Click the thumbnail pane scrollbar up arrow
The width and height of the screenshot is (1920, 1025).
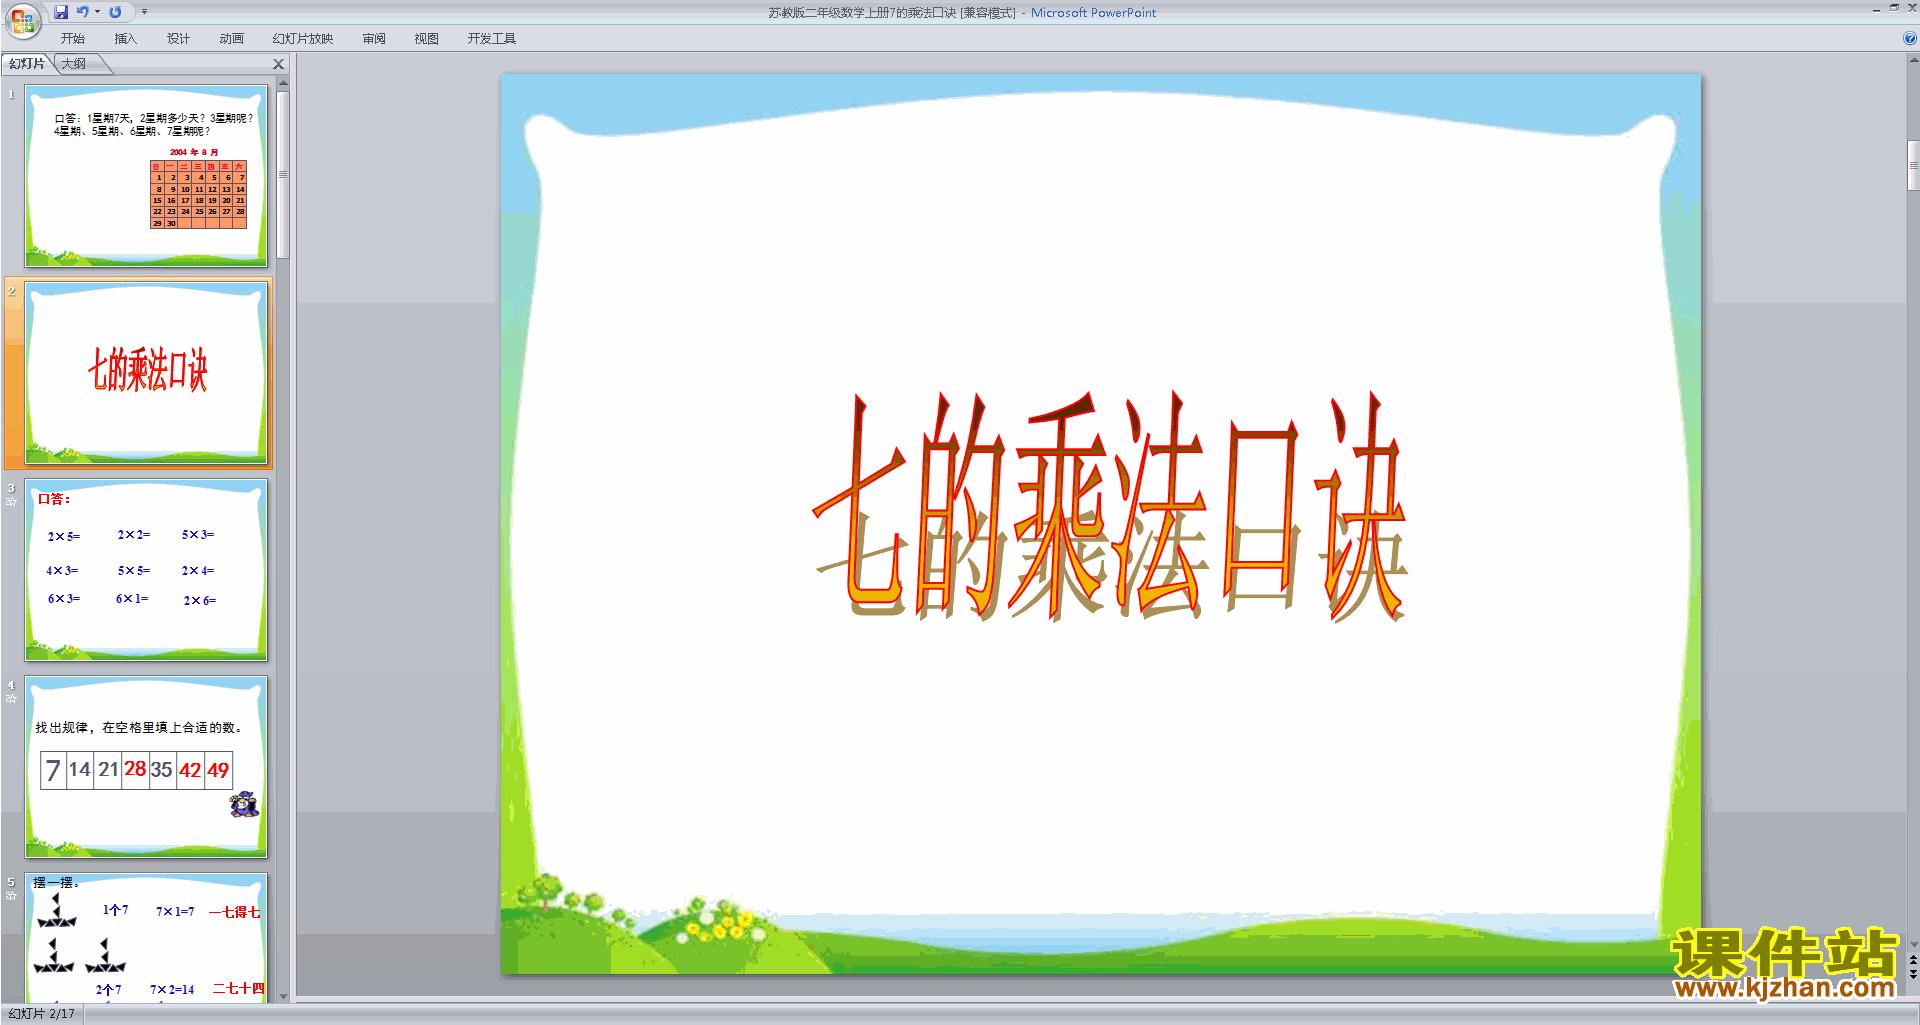pos(283,83)
